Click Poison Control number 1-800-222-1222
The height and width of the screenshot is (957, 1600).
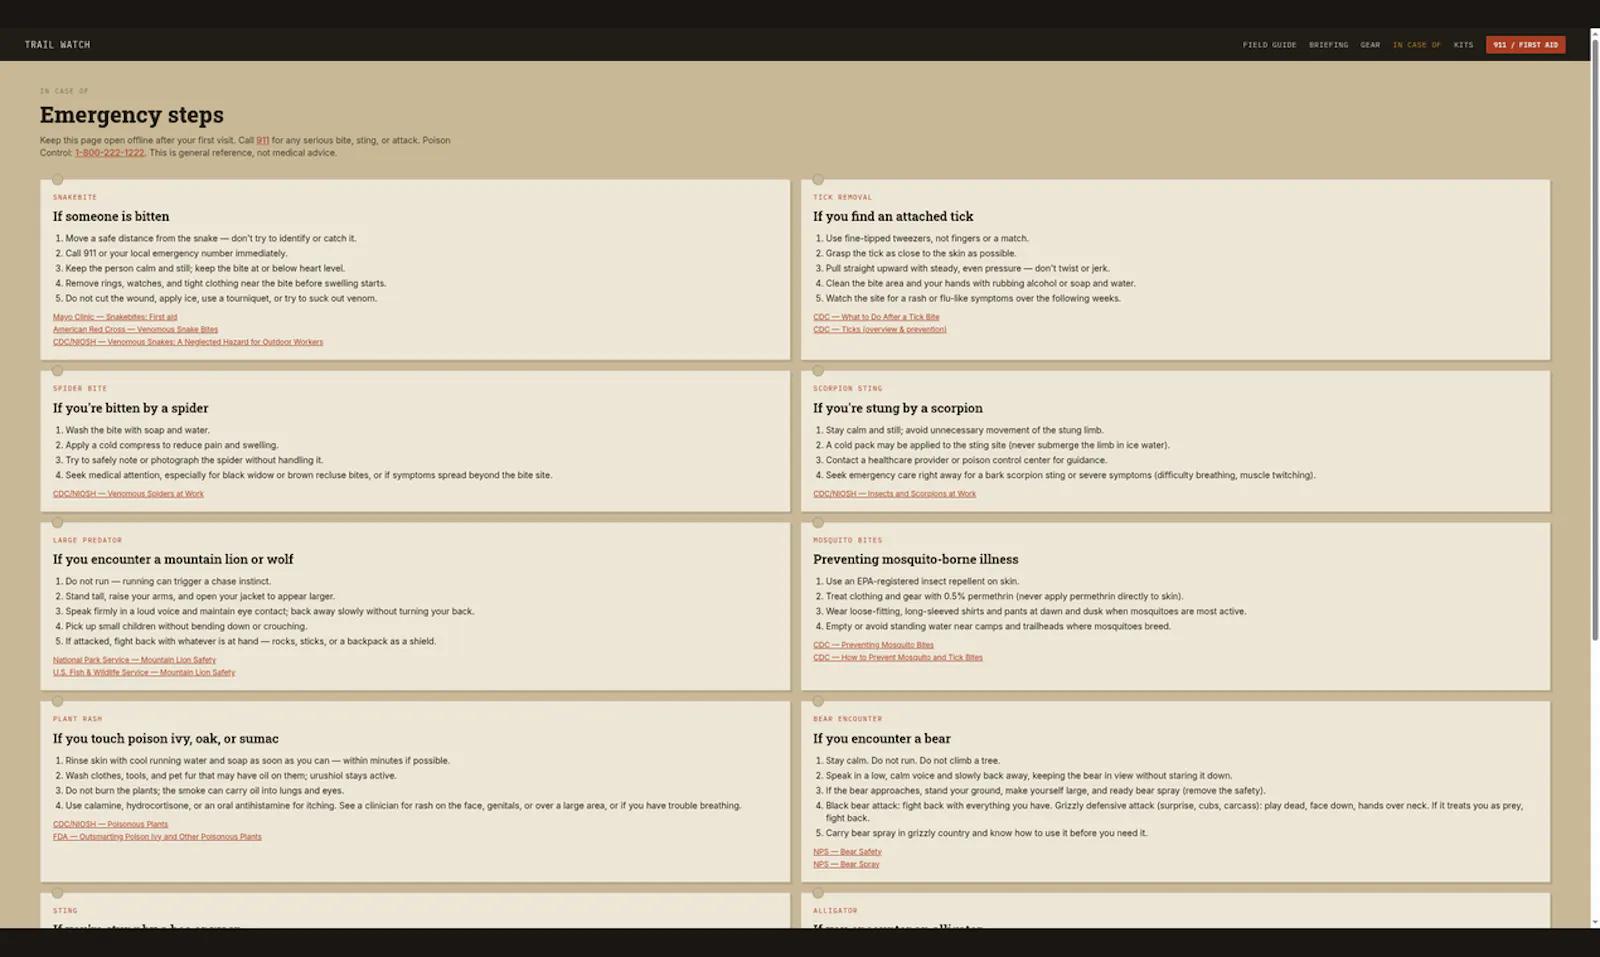pos(109,153)
